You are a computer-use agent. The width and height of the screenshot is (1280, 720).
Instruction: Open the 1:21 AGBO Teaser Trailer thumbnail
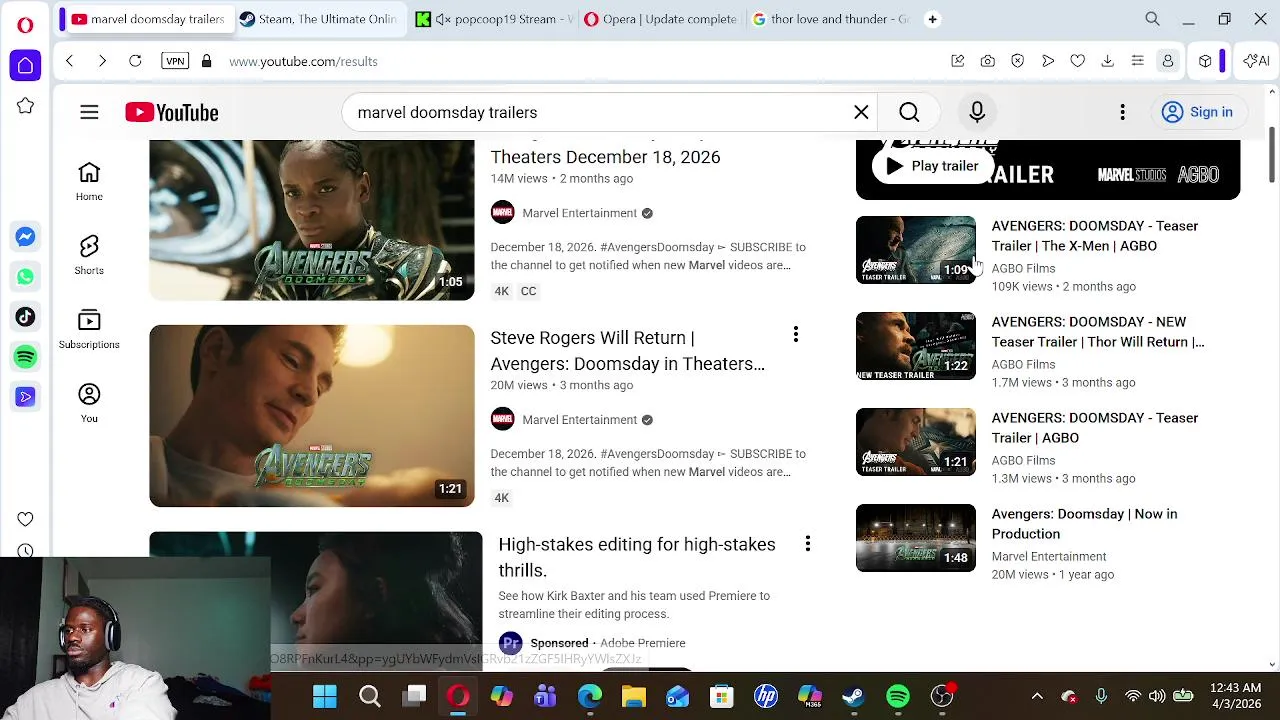[x=915, y=442]
